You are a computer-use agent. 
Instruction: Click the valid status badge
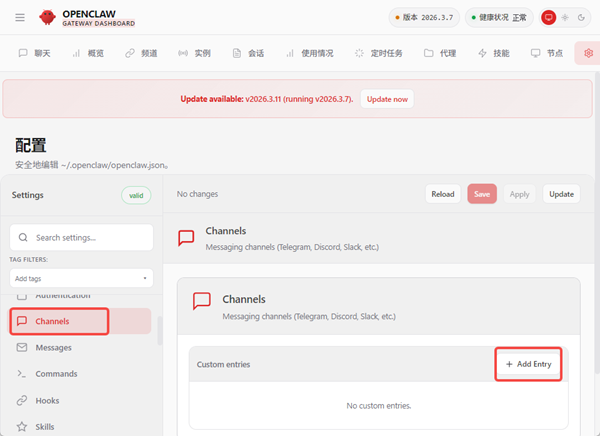(136, 196)
